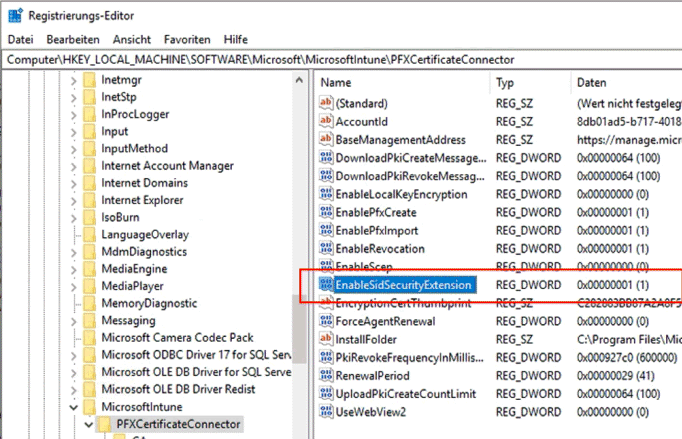Image resolution: width=682 pixels, height=439 pixels.
Task: Click the RenewalPeriod DWORD icon
Action: pos(326,375)
